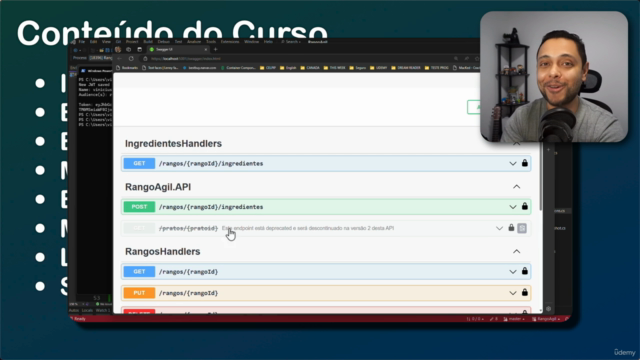Image resolution: width=640 pixels, height=360 pixels.
Task: Click the RangoAgil.API section heading
Action: click(x=158, y=187)
